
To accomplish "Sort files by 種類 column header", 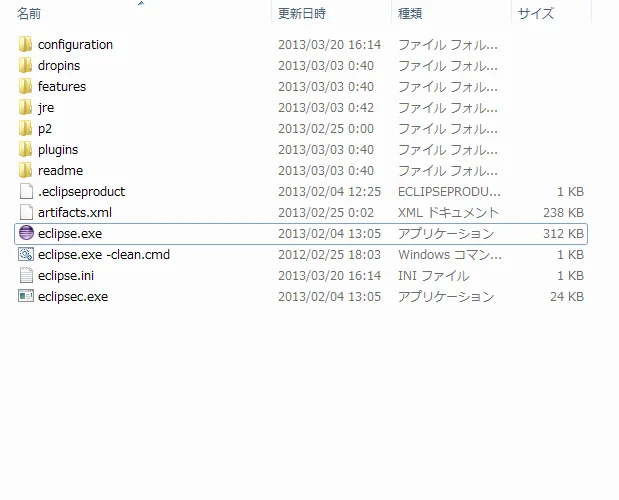I will coord(410,14).
